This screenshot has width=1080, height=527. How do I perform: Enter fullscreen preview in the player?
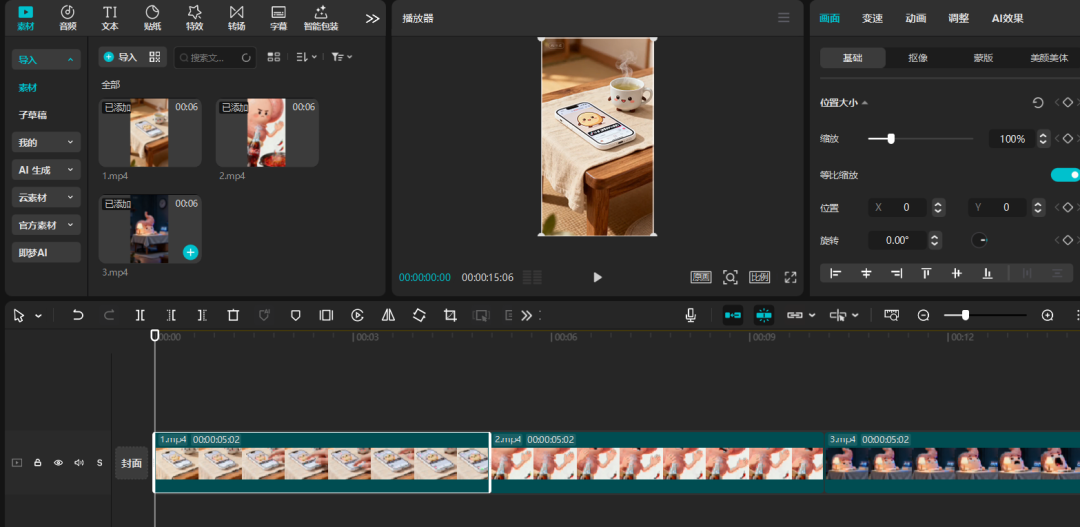tap(790, 277)
